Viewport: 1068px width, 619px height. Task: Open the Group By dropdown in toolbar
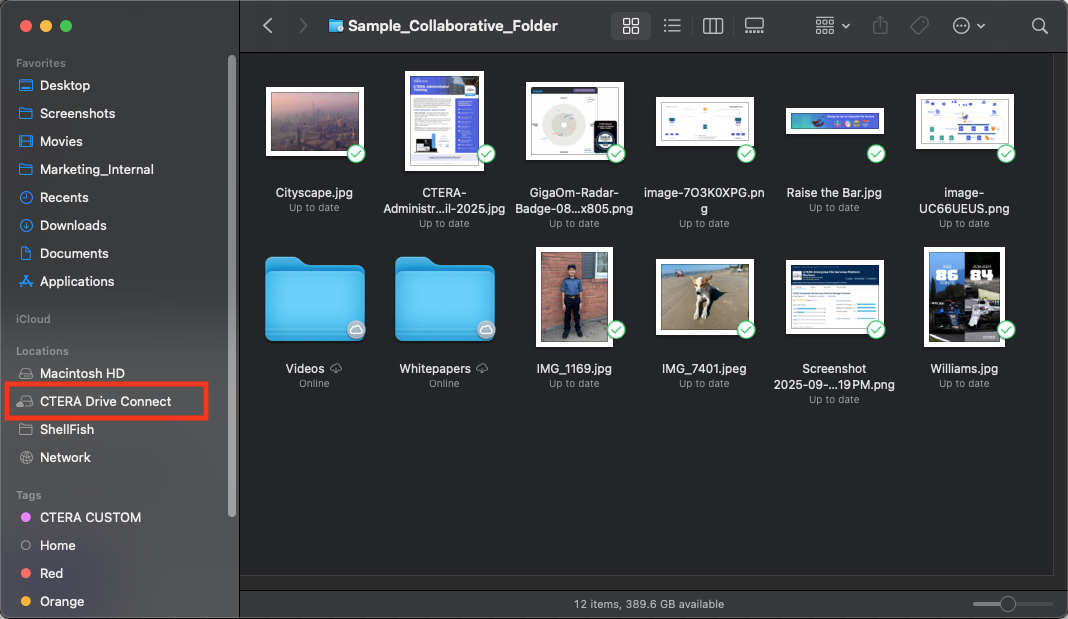click(x=832, y=26)
